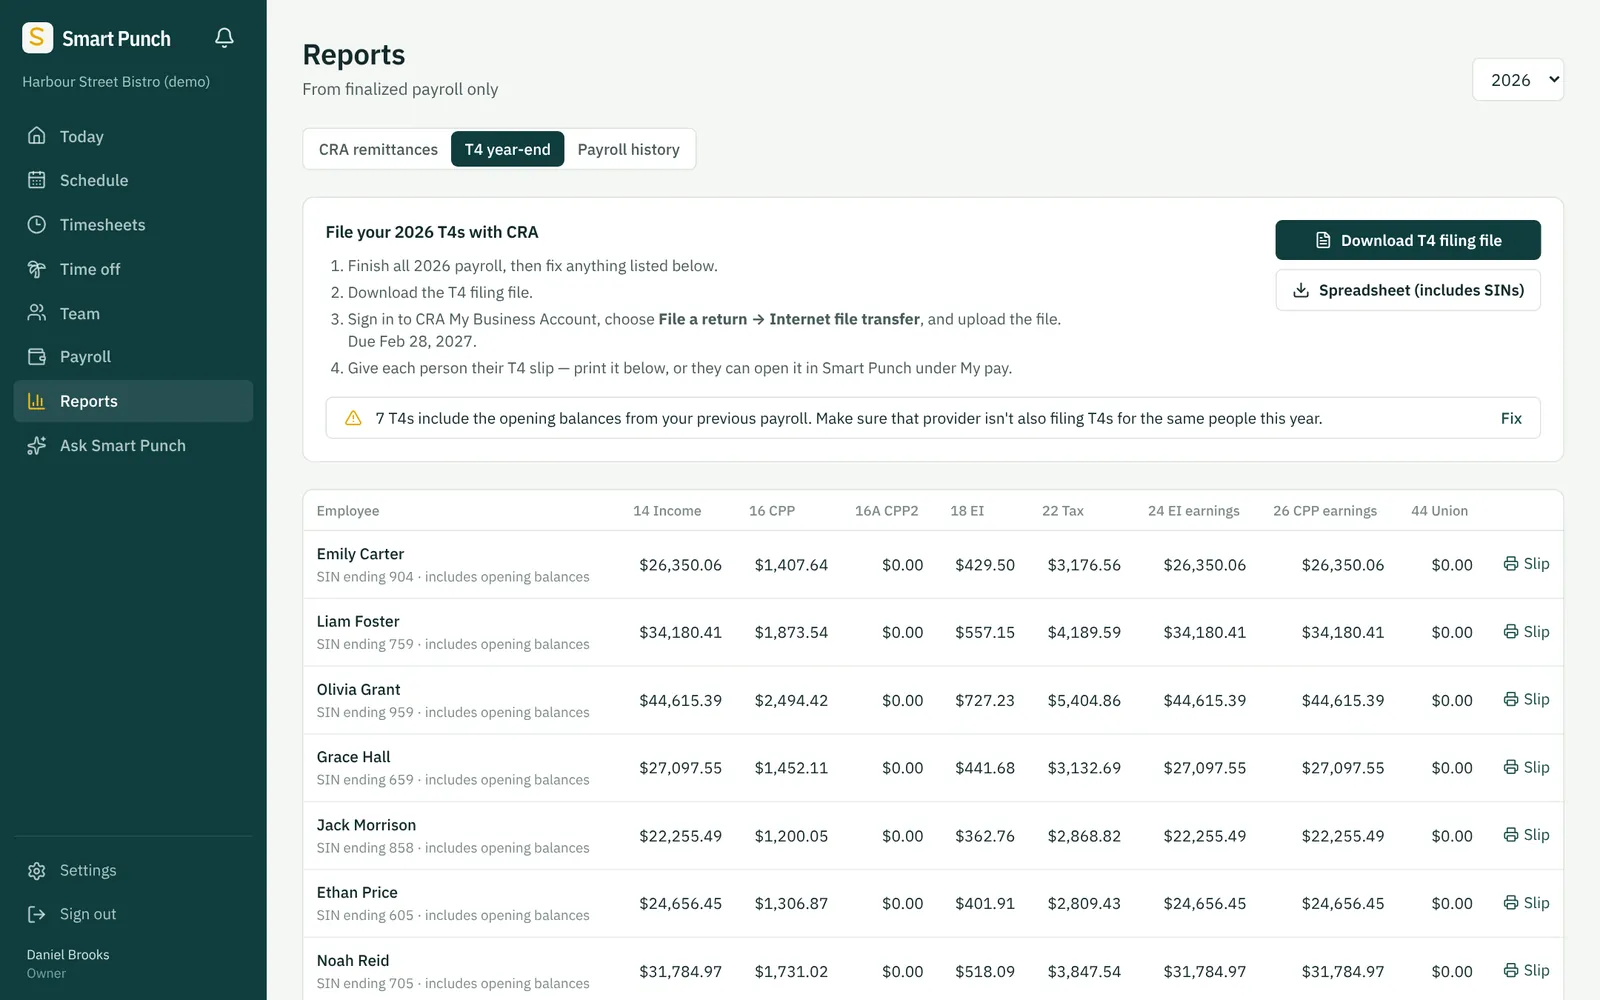The image size is (1600, 1000).
Task: Print Liam Foster's T4 slip
Action: (x=1526, y=632)
